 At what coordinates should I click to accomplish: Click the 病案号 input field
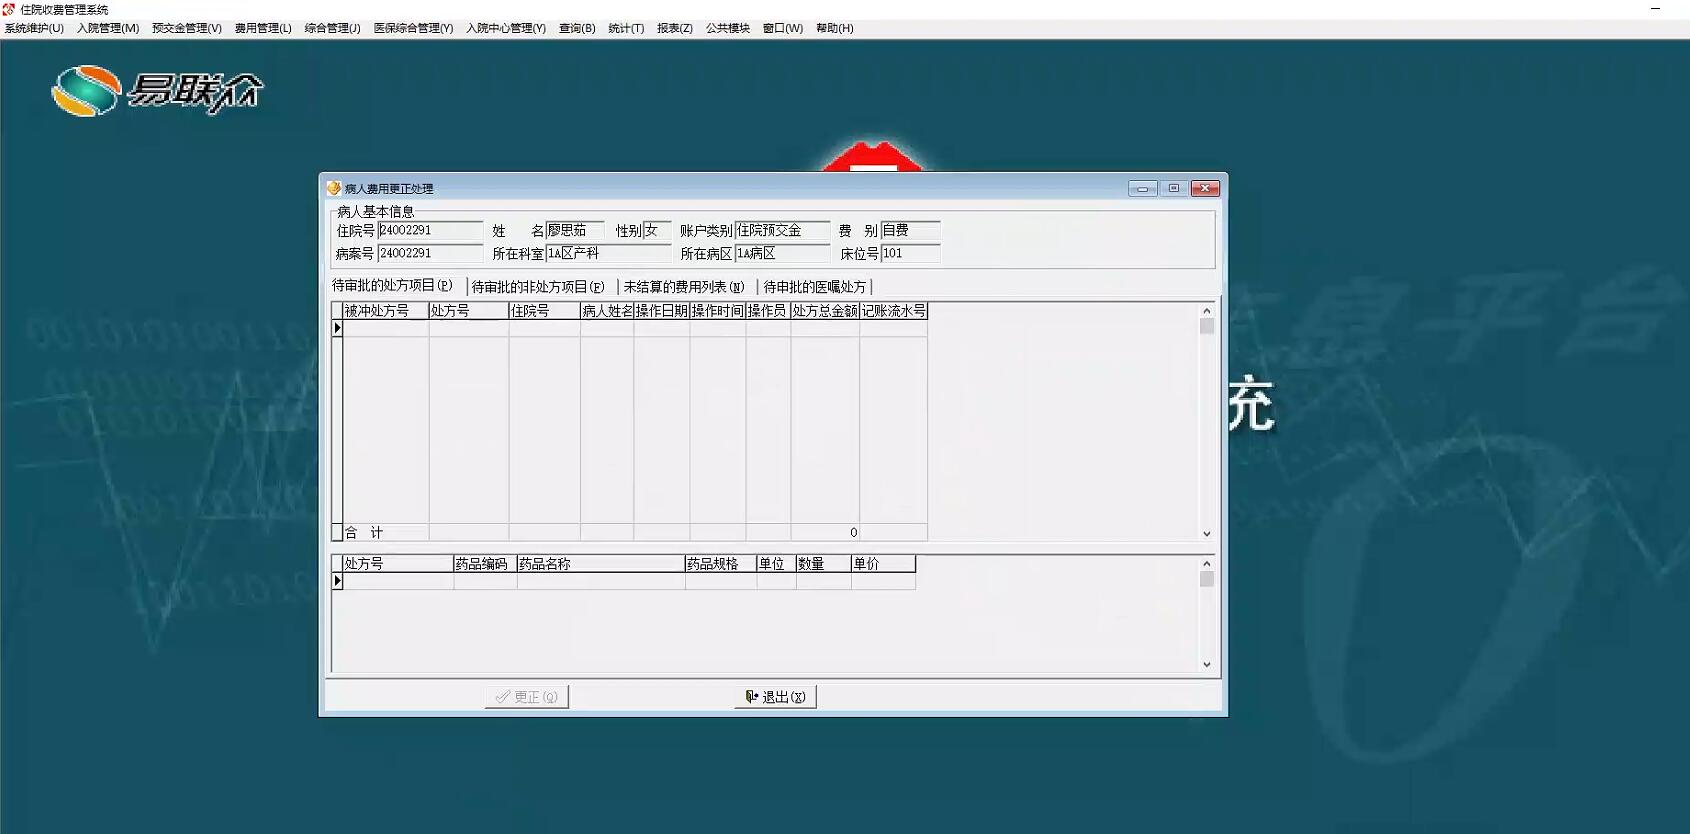430,254
